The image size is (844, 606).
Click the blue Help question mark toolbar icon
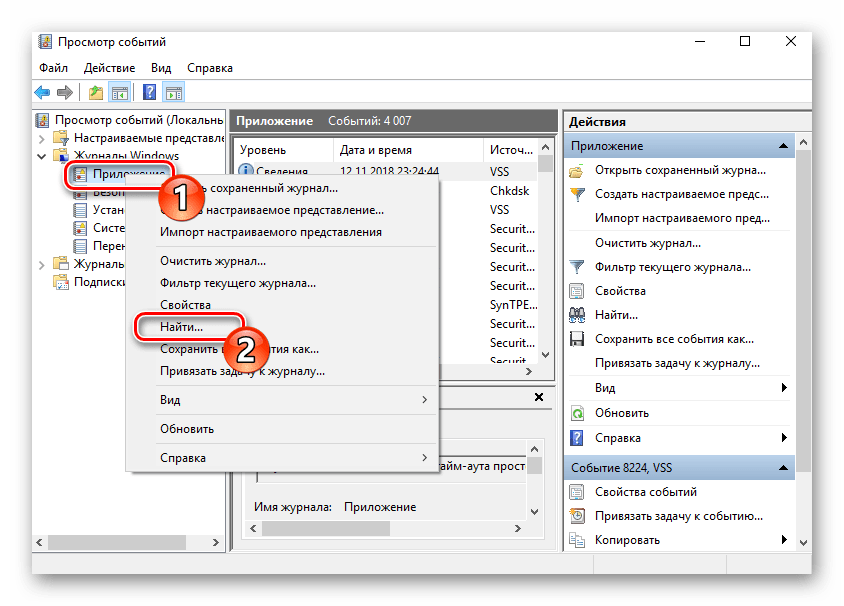(150, 93)
